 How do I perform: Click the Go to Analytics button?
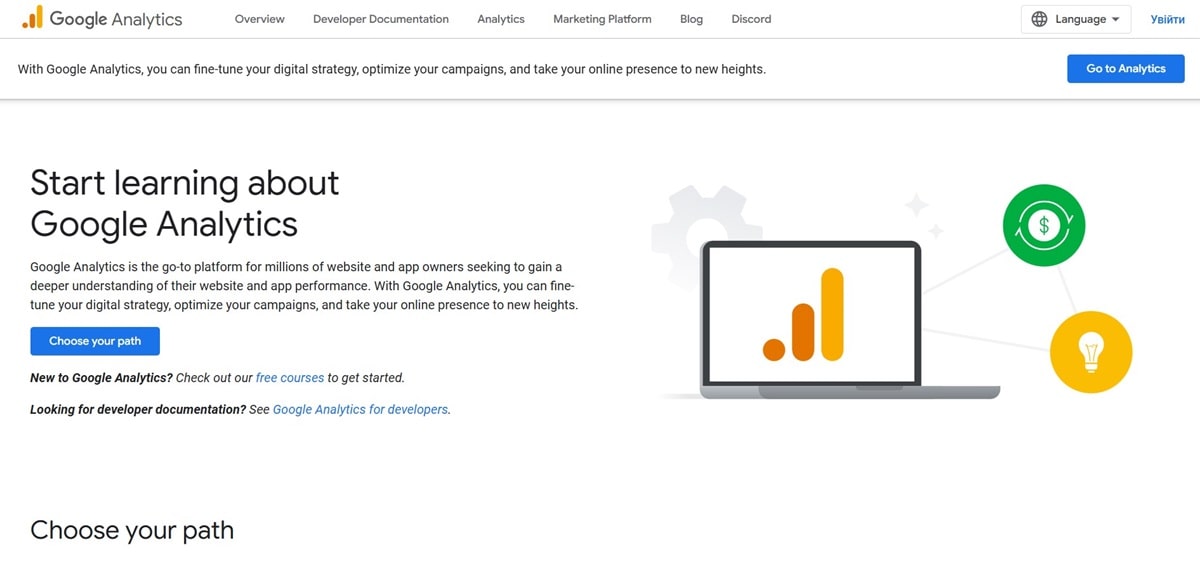(x=1126, y=68)
